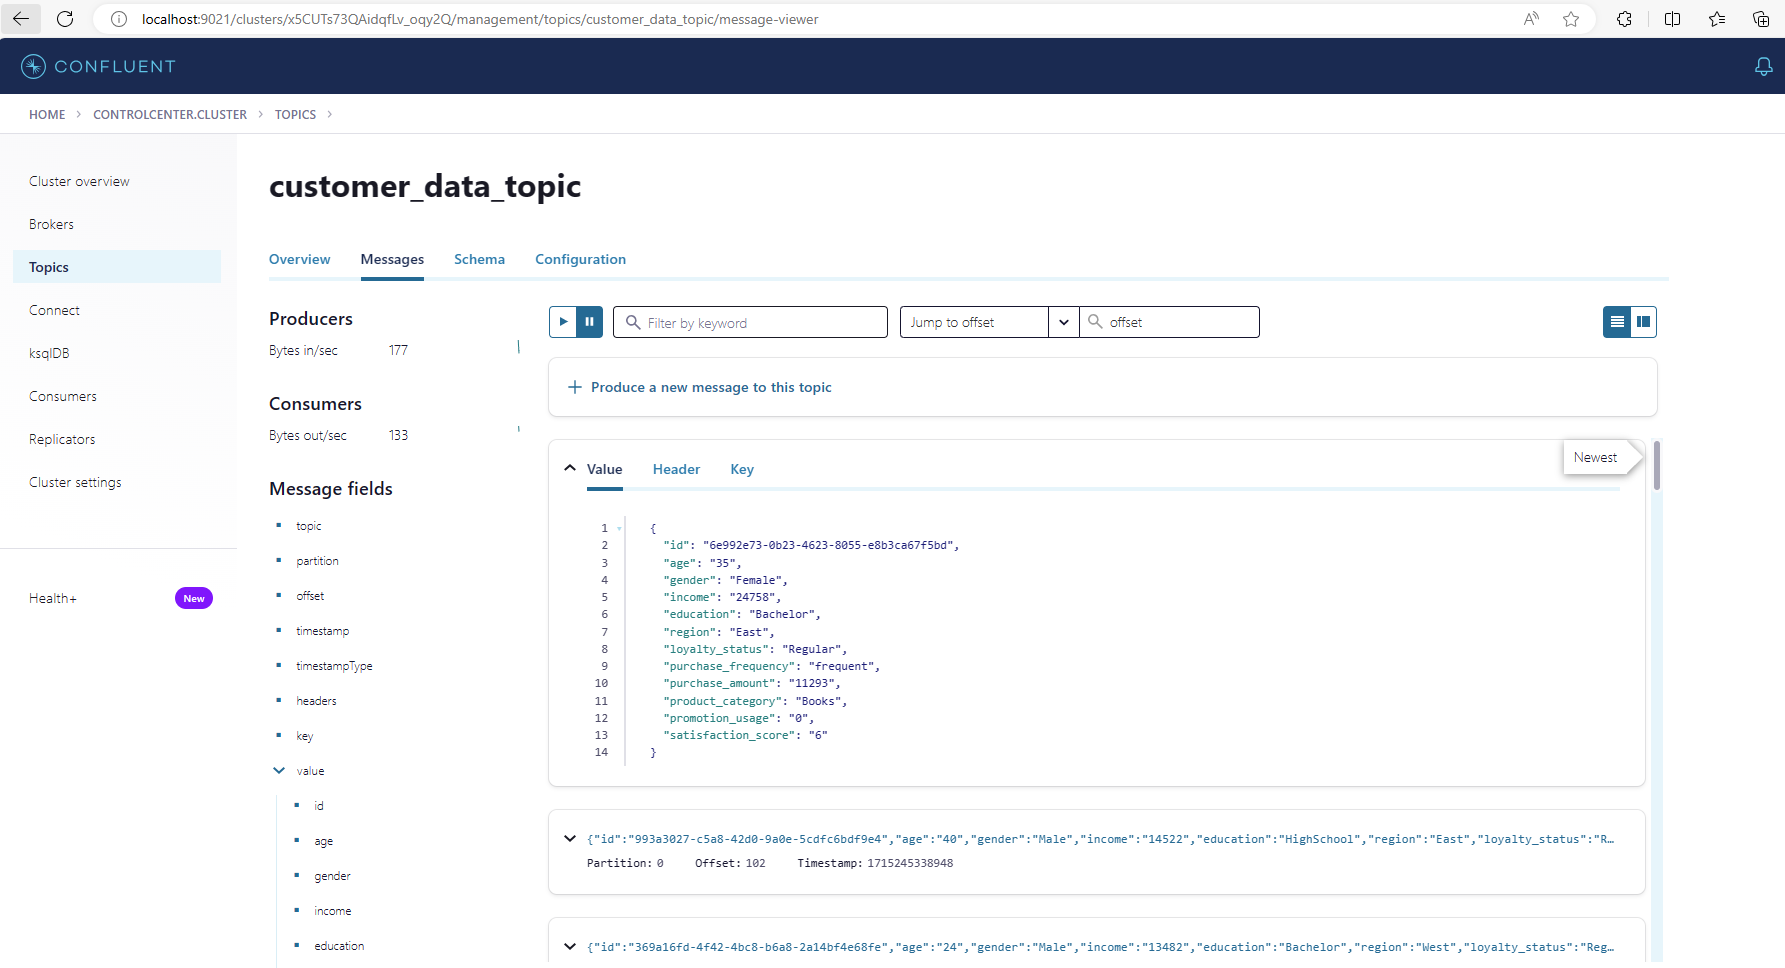Open Consumers in sidebar
Screen dimensions: 1785x968
(63, 396)
